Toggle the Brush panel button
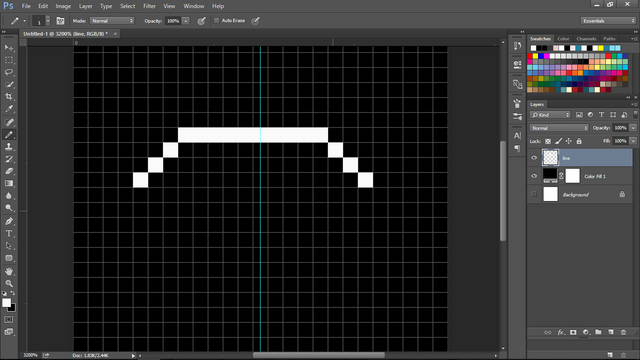This screenshot has width=640, height=360. (x=60, y=21)
